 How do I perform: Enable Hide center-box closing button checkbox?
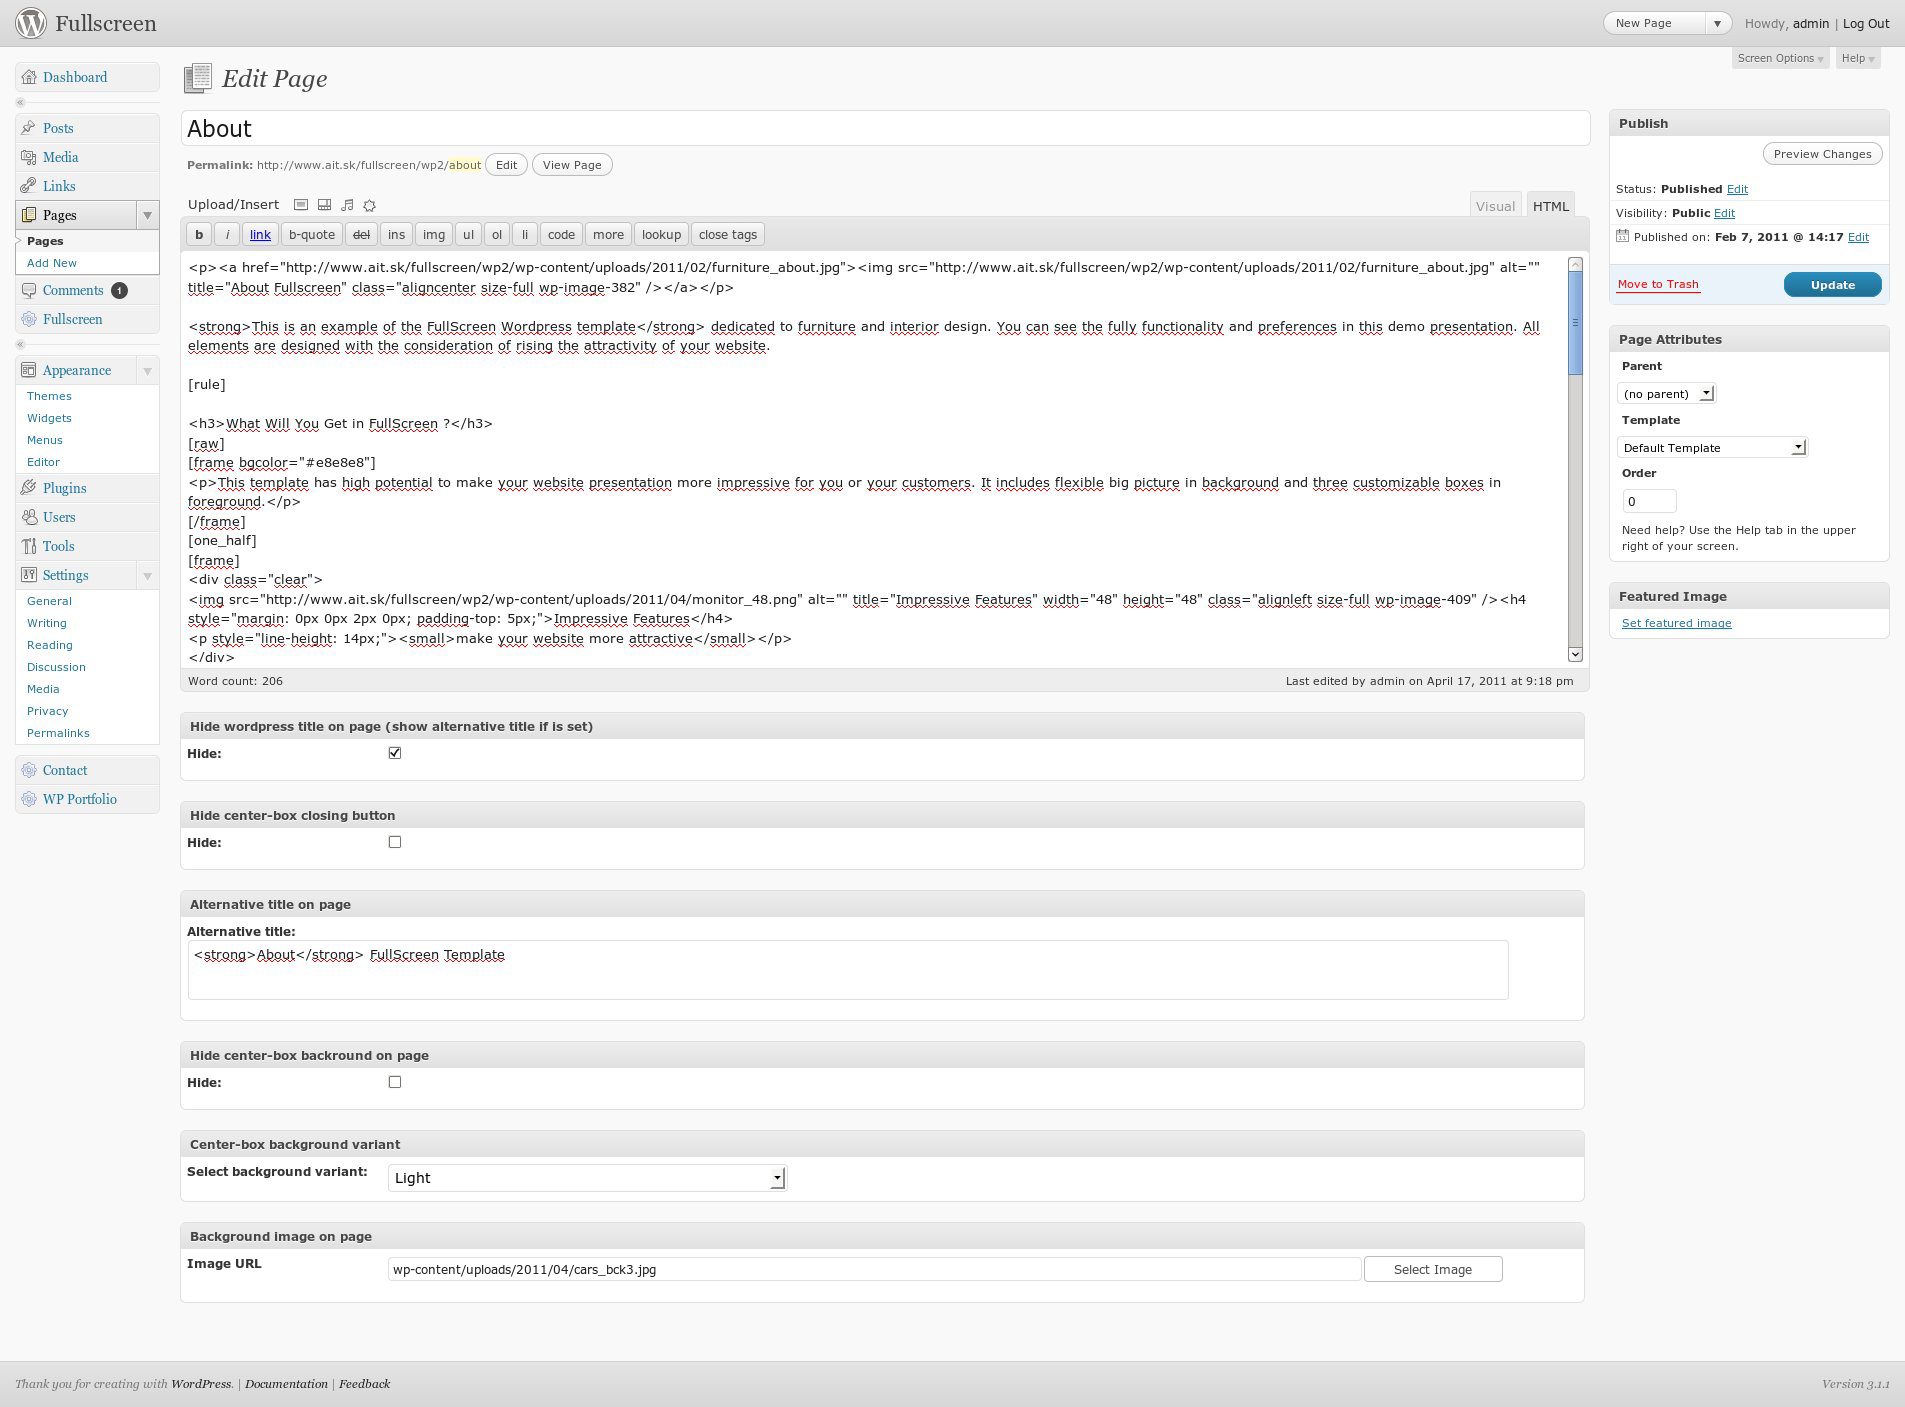point(395,842)
